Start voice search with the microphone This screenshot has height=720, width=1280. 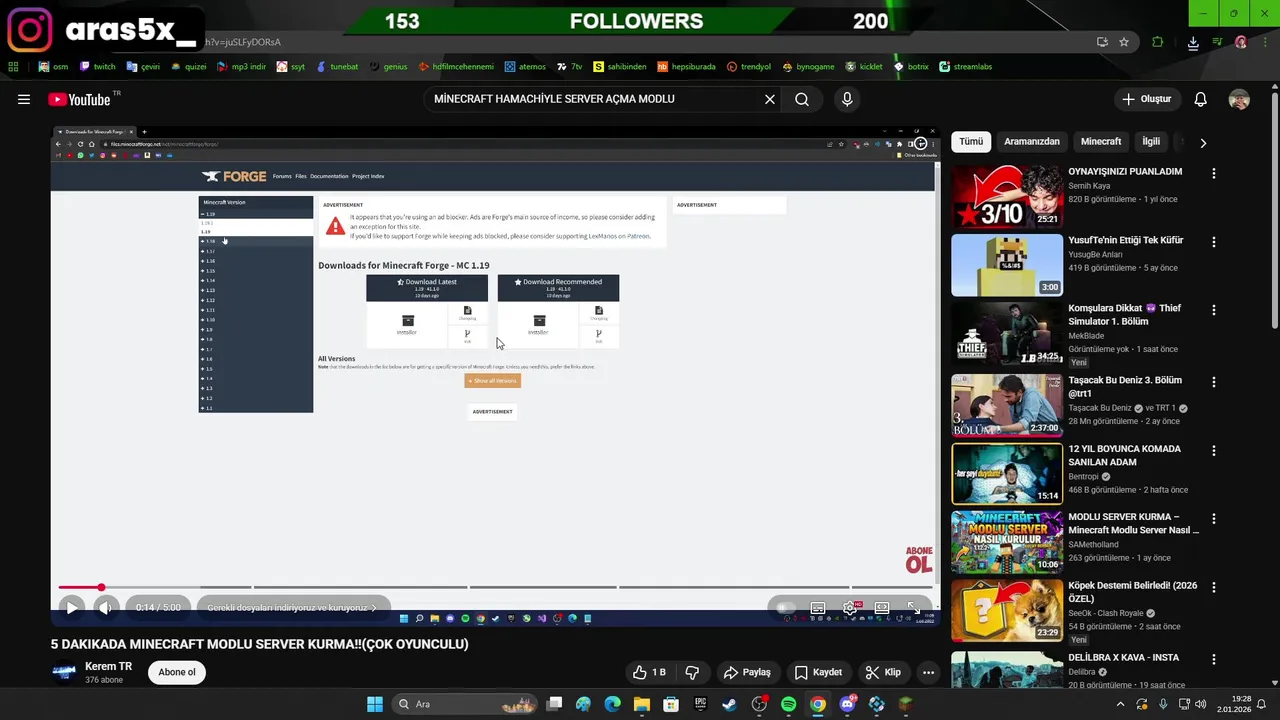coord(847,99)
